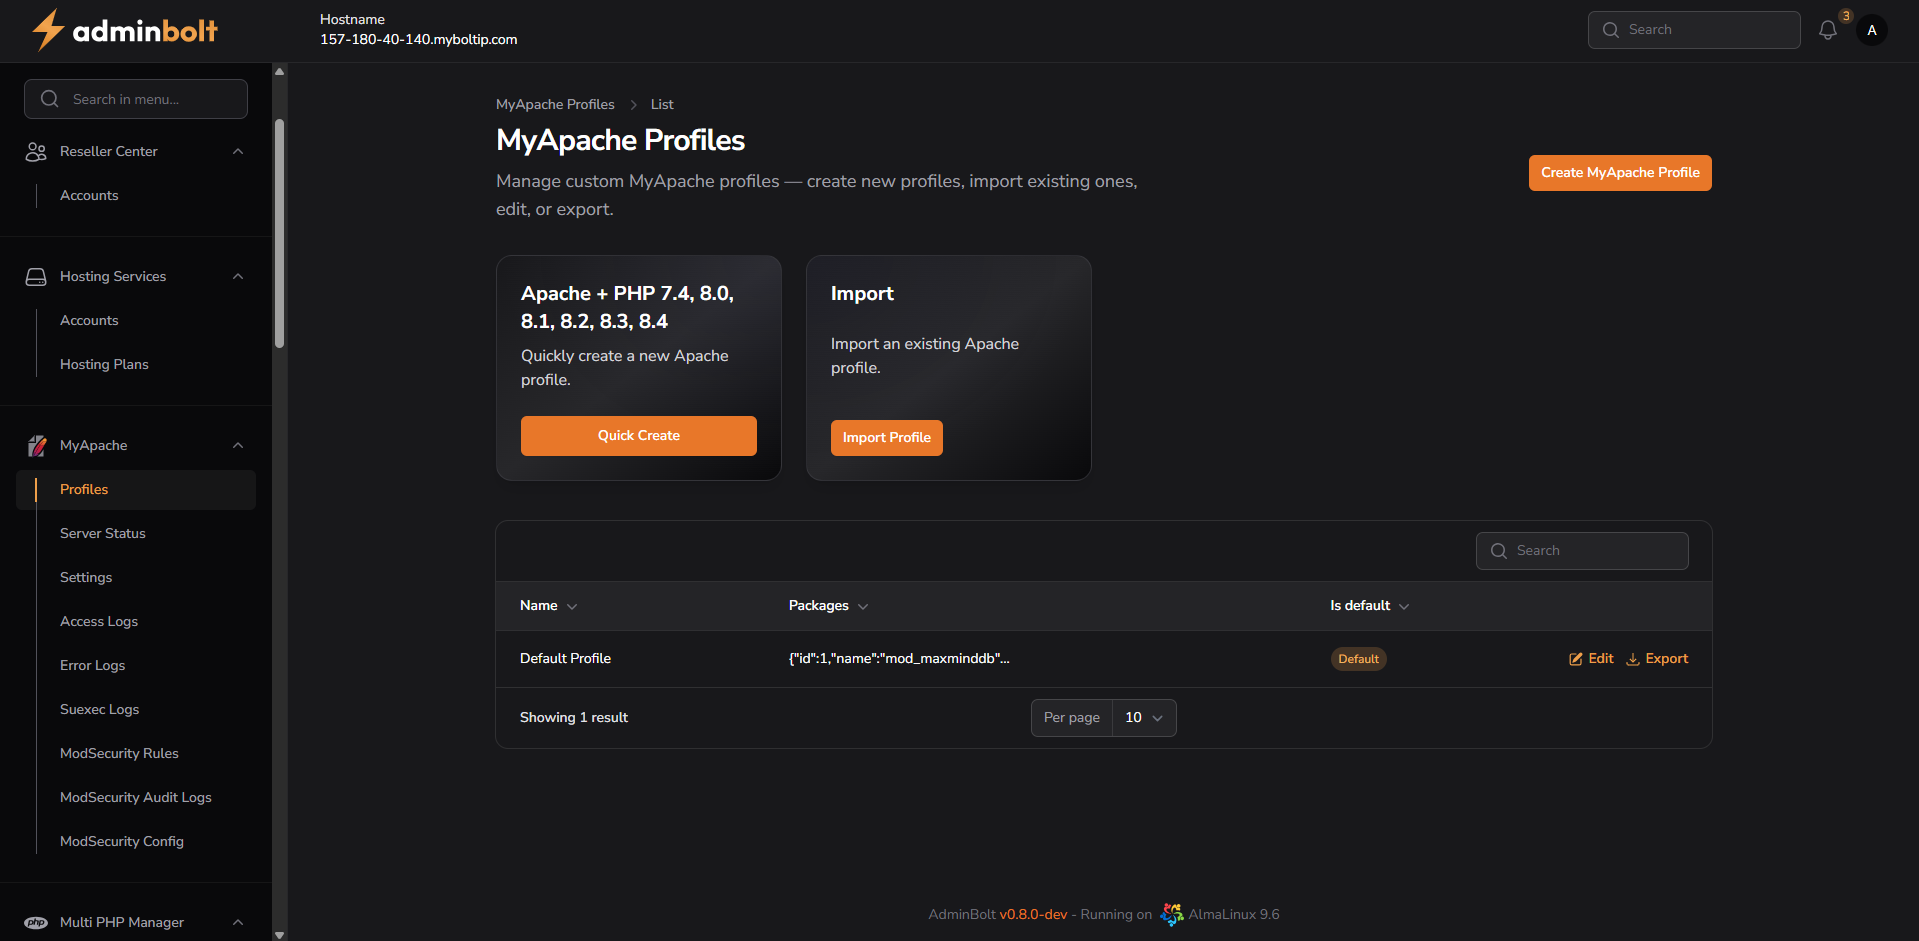
Task: Open the Per page dropdown showing 10
Action: [x=1143, y=717]
